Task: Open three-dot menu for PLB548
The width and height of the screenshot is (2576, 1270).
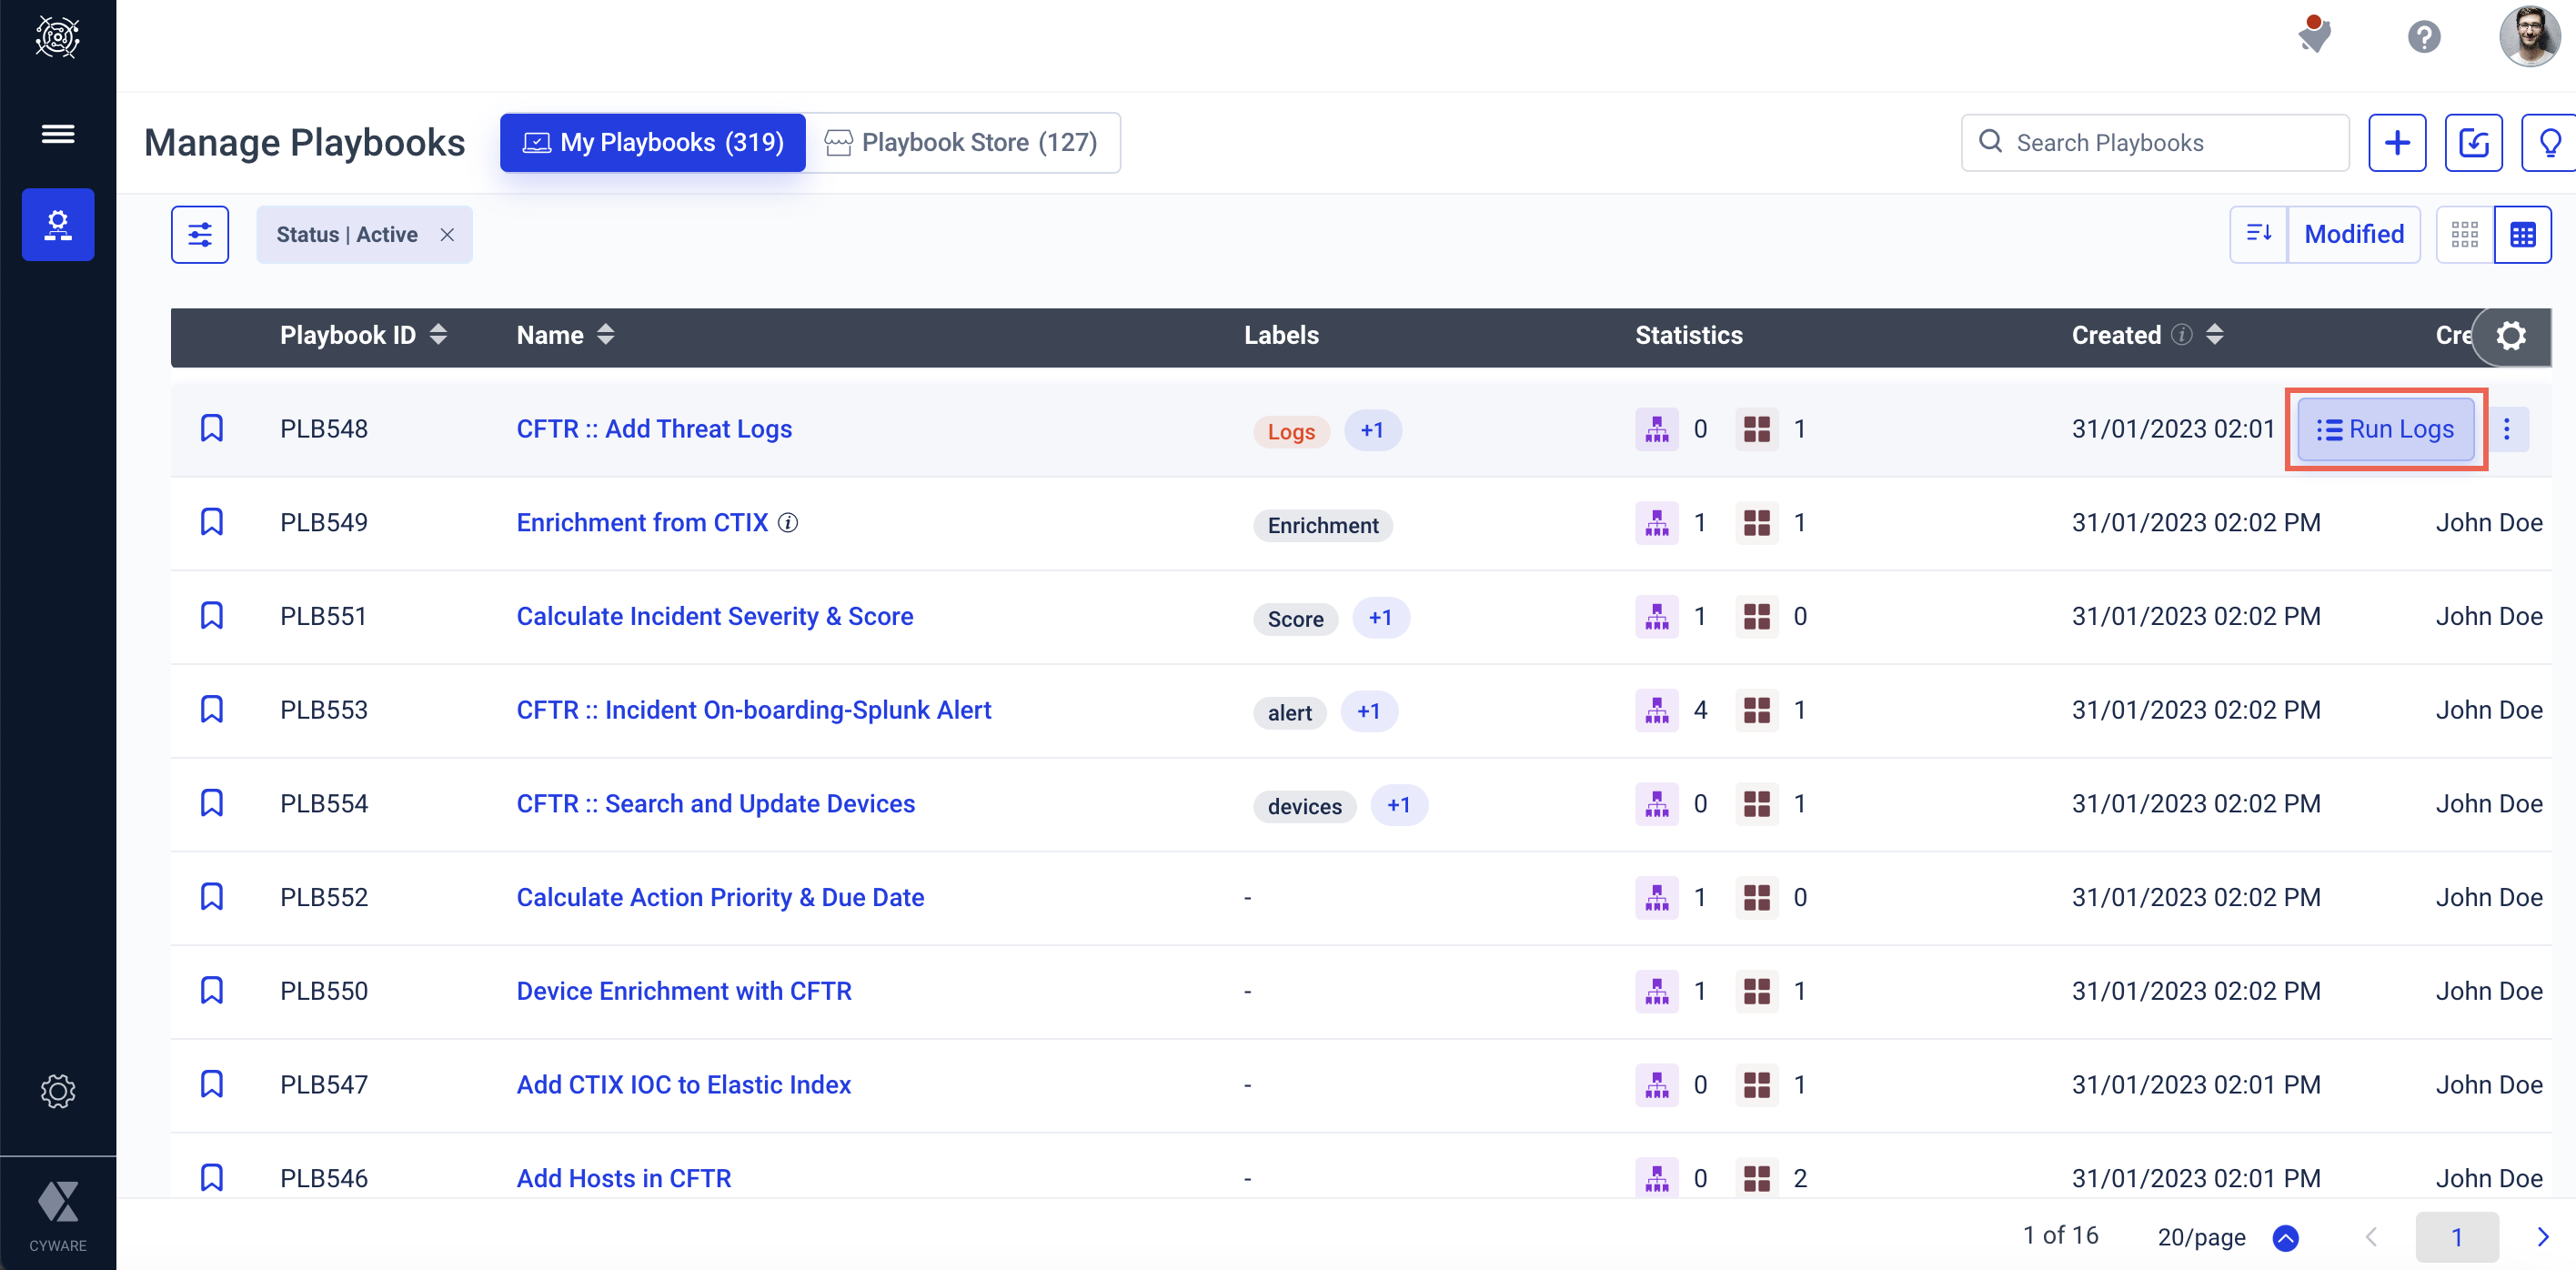Action: pyautogui.click(x=2506, y=429)
